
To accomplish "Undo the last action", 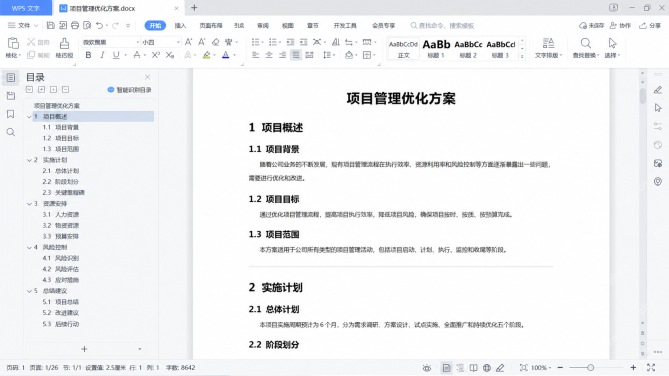I will 99,26.
